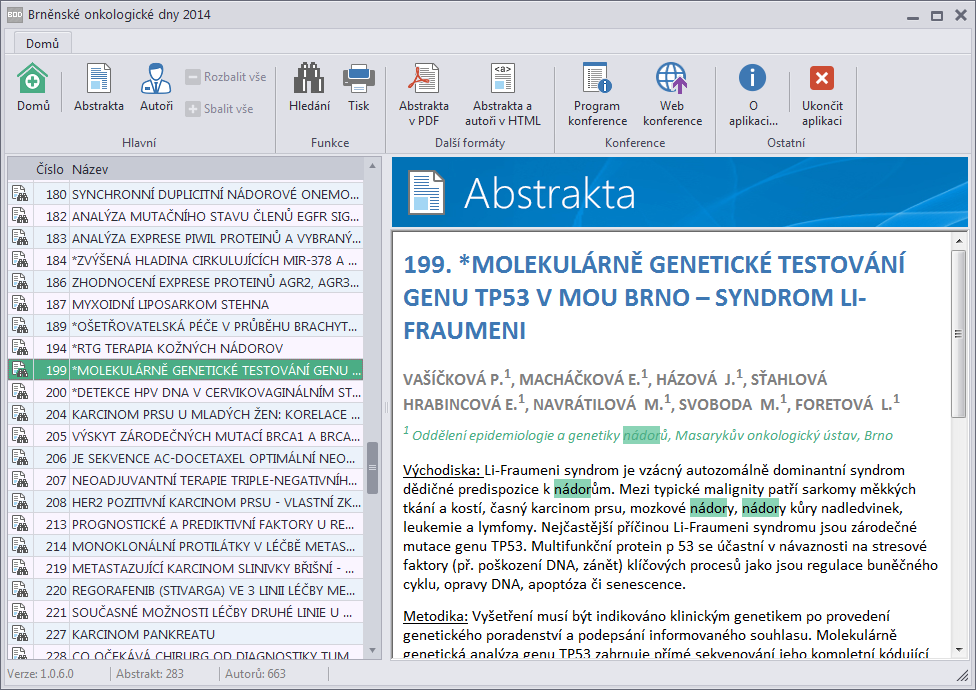This screenshot has width=976, height=690.
Task: Select abstract 205 Výskyt zárodečných mutací
Action: tap(185, 436)
